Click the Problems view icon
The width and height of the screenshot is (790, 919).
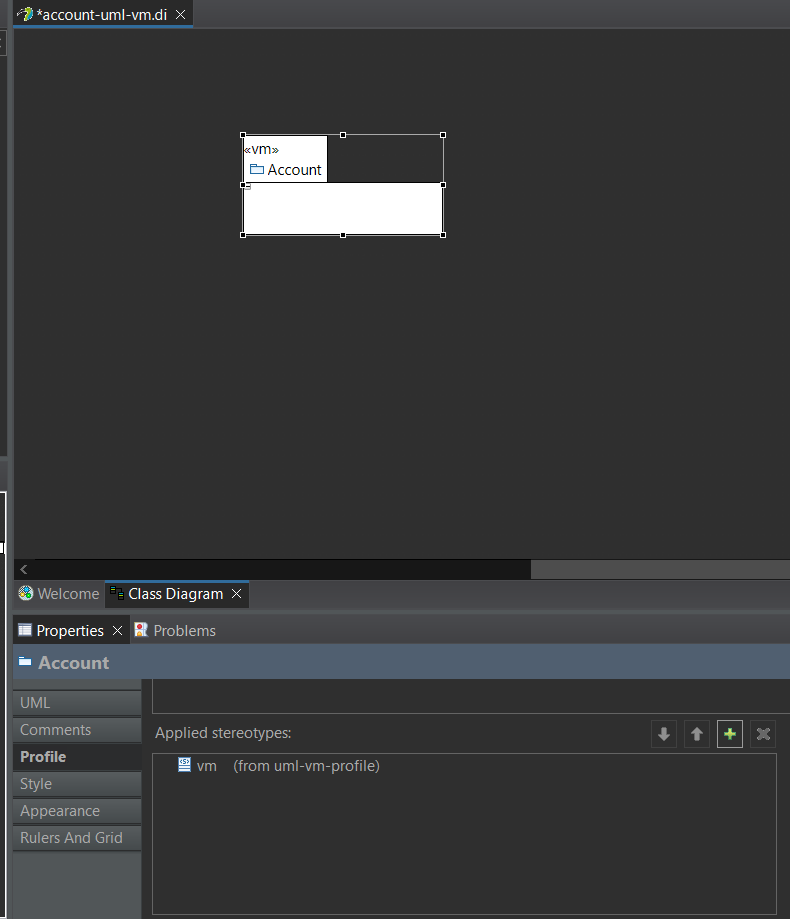(141, 630)
